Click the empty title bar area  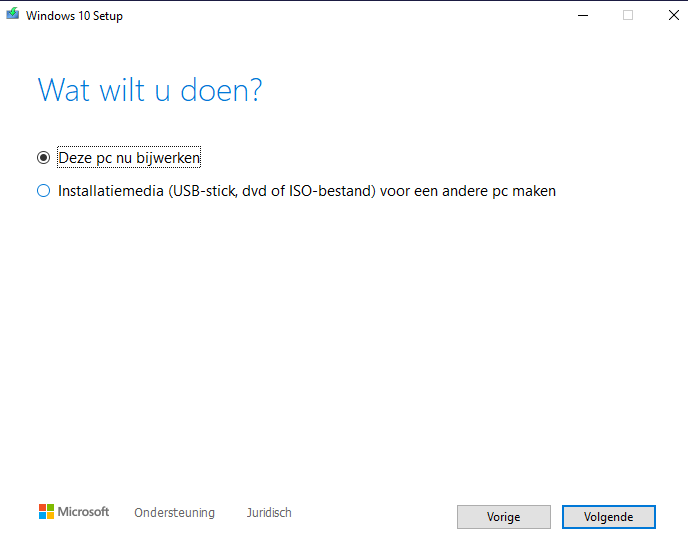(x=350, y=15)
